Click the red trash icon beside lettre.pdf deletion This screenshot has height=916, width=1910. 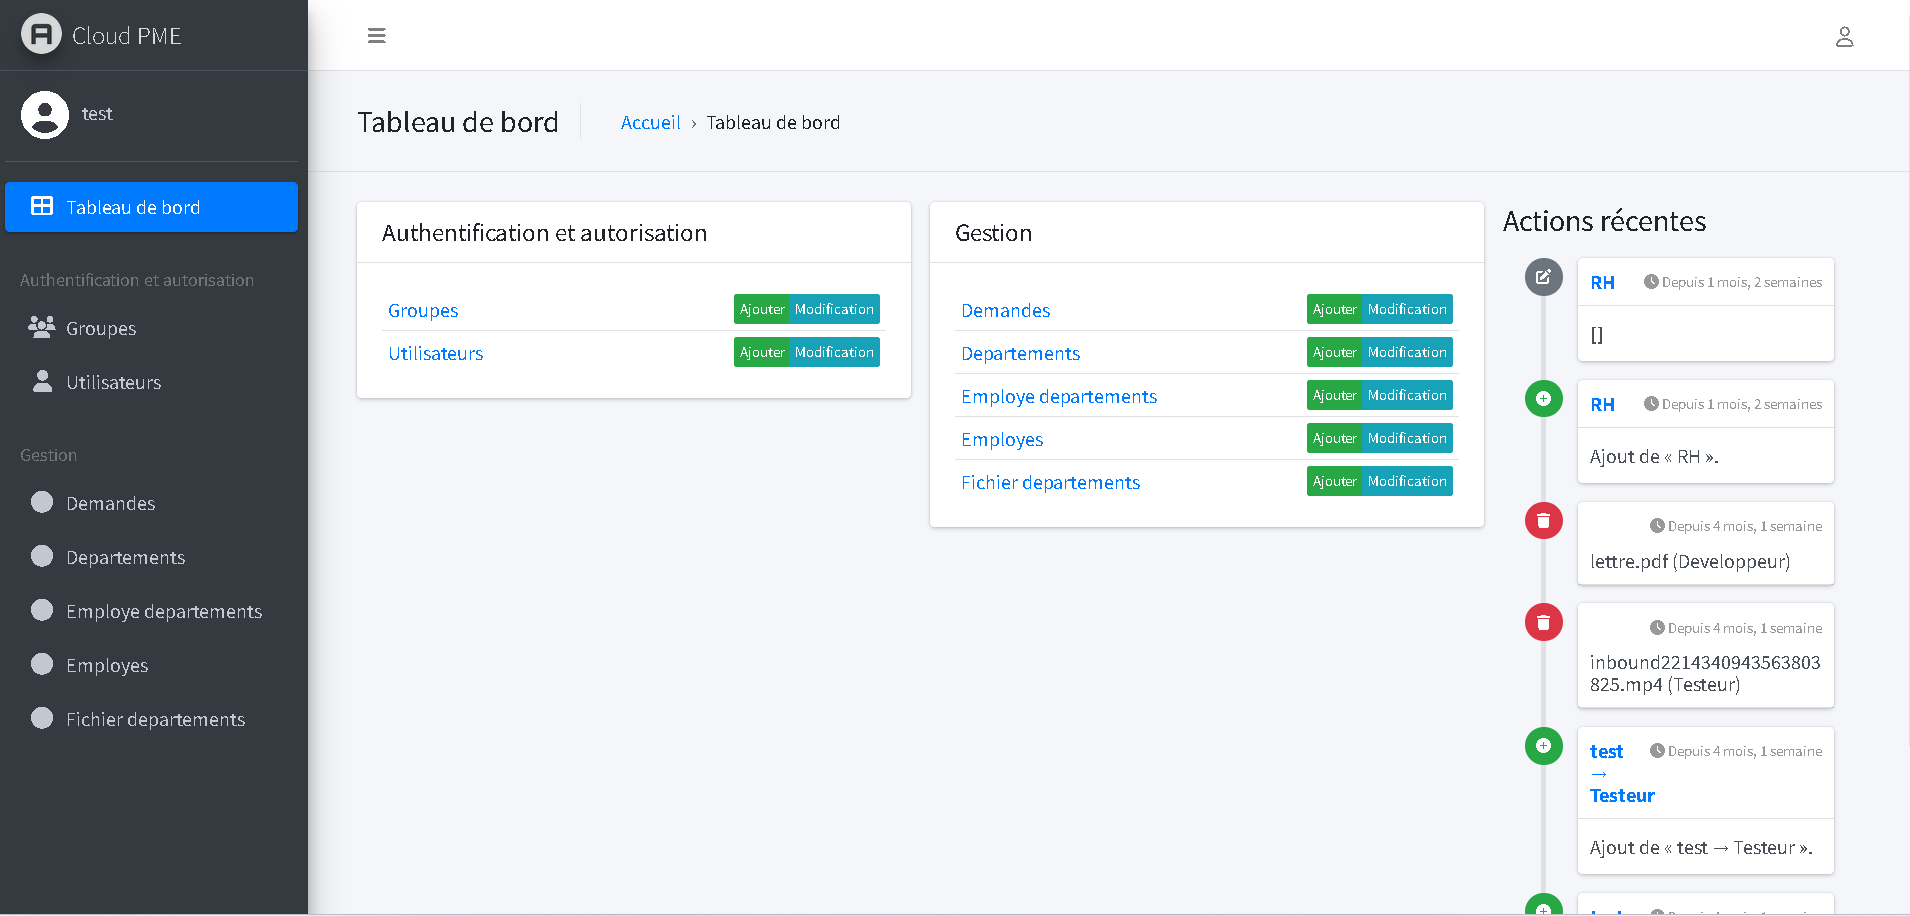pyautogui.click(x=1543, y=520)
